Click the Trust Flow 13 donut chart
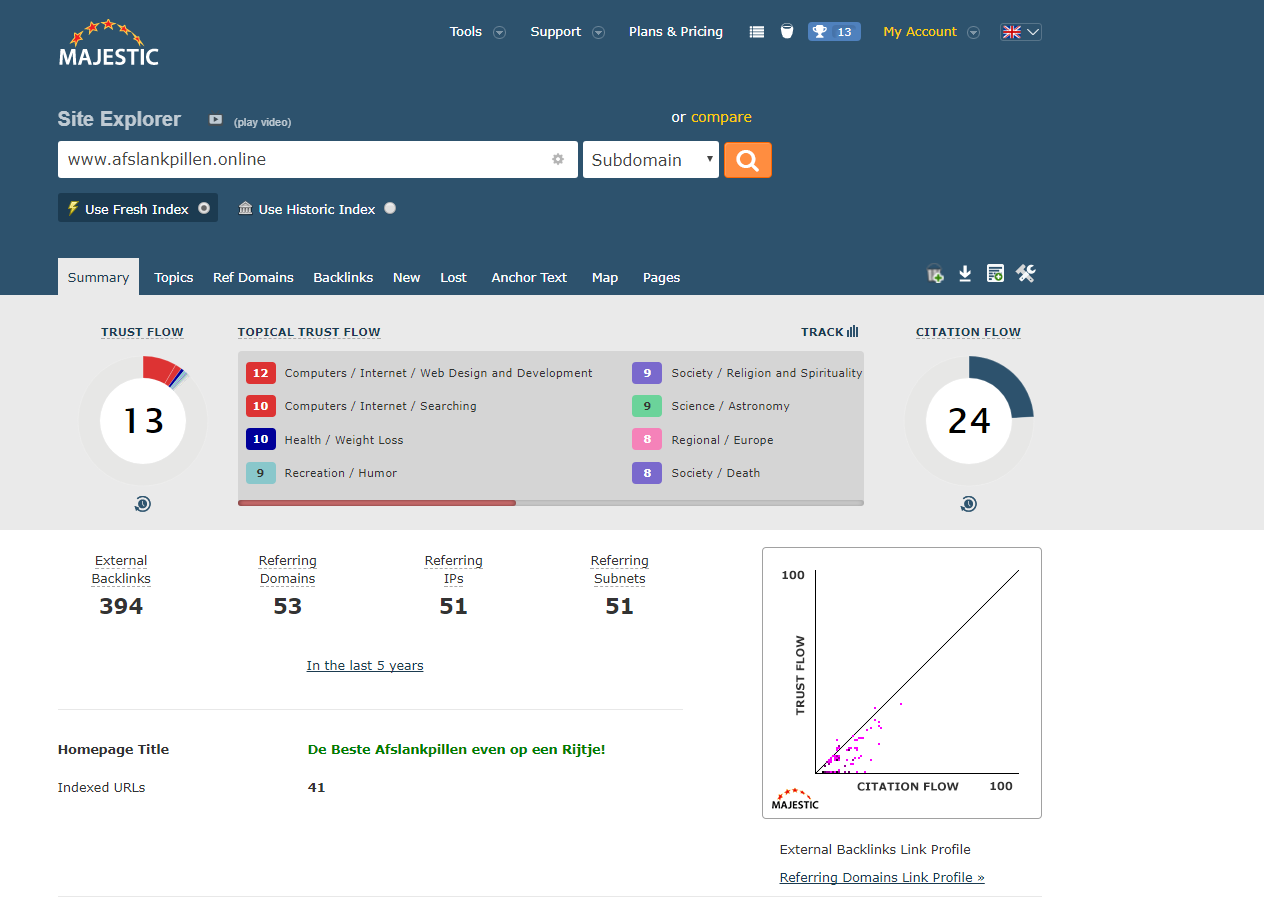Screen dimensions: 1264x900 click(143, 421)
